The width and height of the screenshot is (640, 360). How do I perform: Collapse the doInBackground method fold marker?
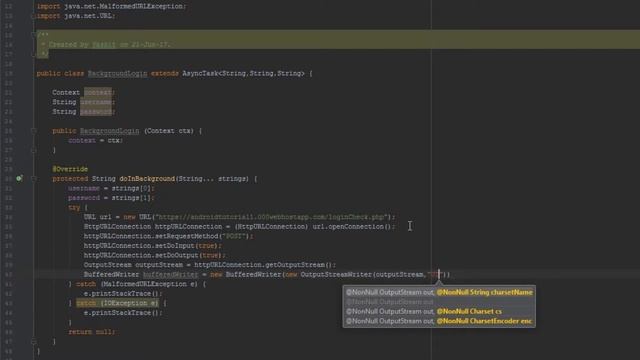click(34, 179)
